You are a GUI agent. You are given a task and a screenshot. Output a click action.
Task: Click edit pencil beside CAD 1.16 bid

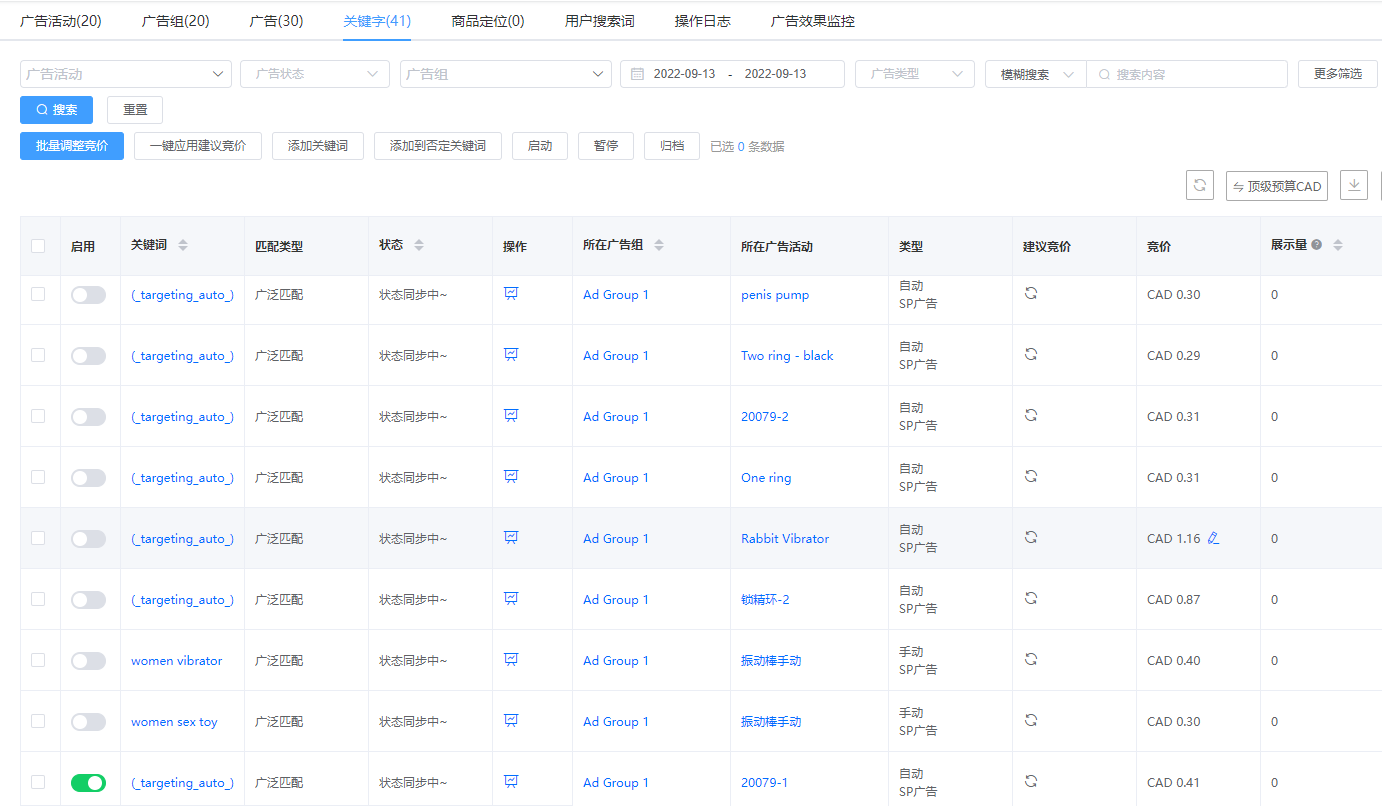click(x=1213, y=538)
